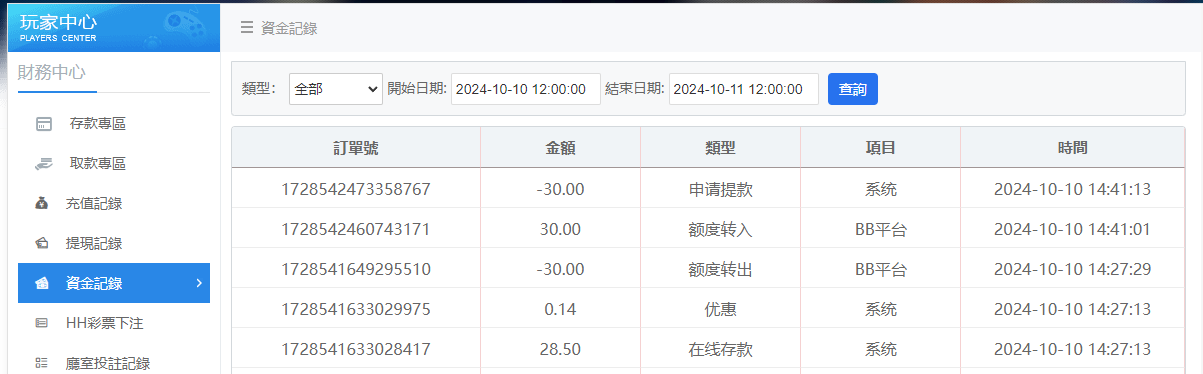Open HH彩票下注 sidebar entry
Viewport: 1203px width, 374px height.
pos(114,324)
